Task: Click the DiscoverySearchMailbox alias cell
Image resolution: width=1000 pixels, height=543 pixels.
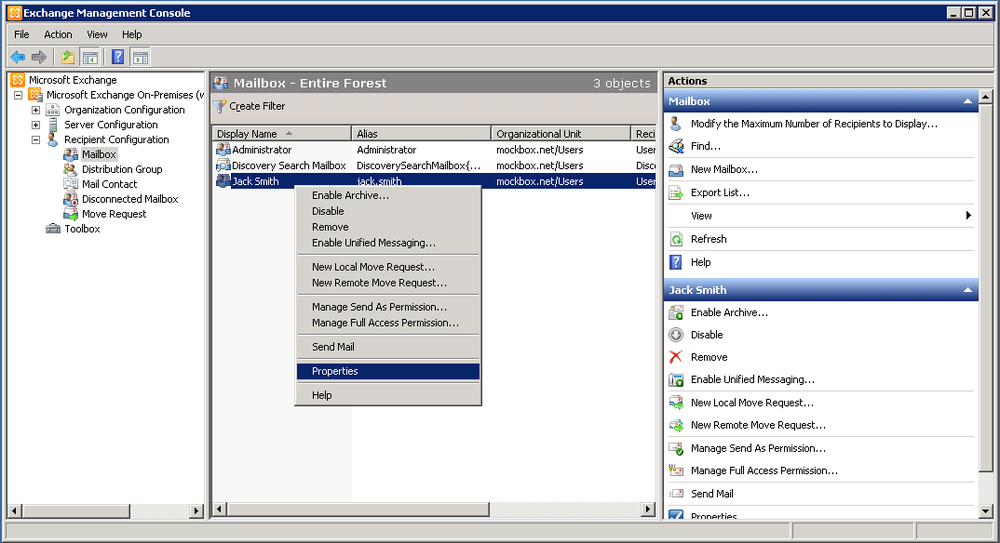Action: pos(418,166)
